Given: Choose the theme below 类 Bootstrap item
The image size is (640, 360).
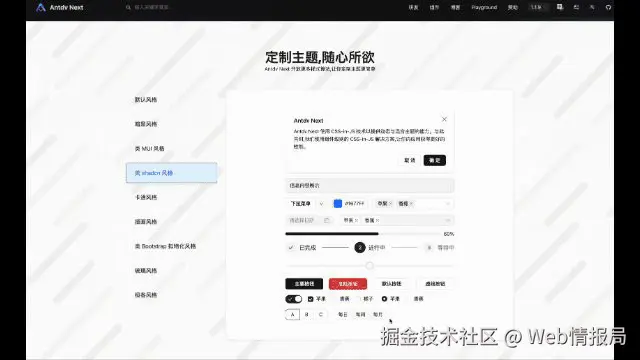Looking at the screenshot, I should coord(171,271).
